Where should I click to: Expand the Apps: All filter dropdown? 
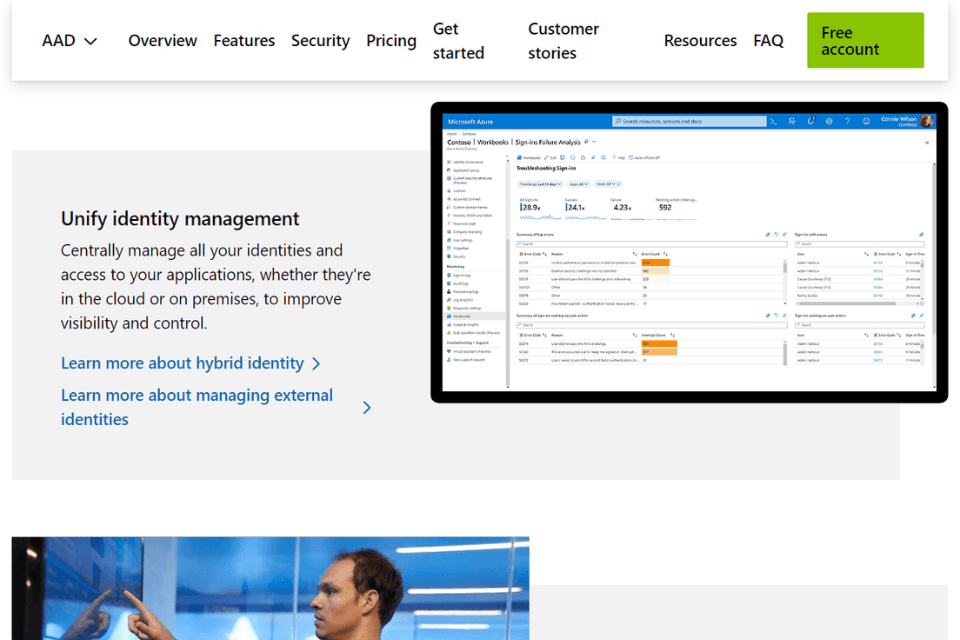coord(578,184)
